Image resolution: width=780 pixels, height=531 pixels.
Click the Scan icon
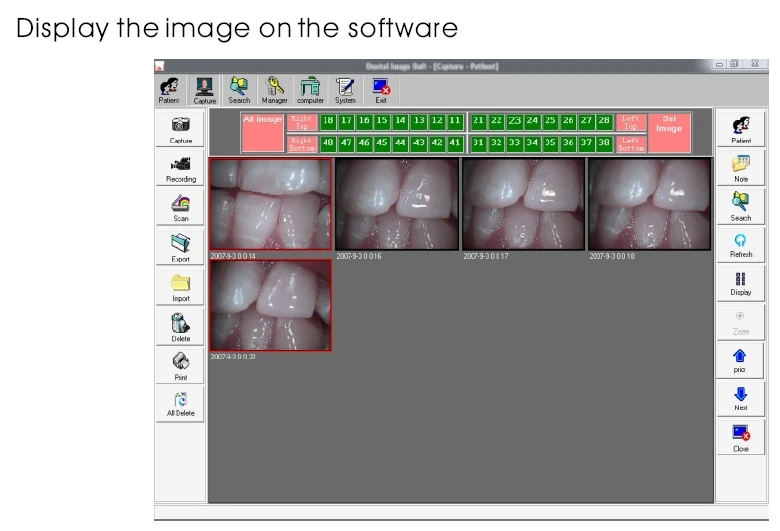tap(180, 208)
